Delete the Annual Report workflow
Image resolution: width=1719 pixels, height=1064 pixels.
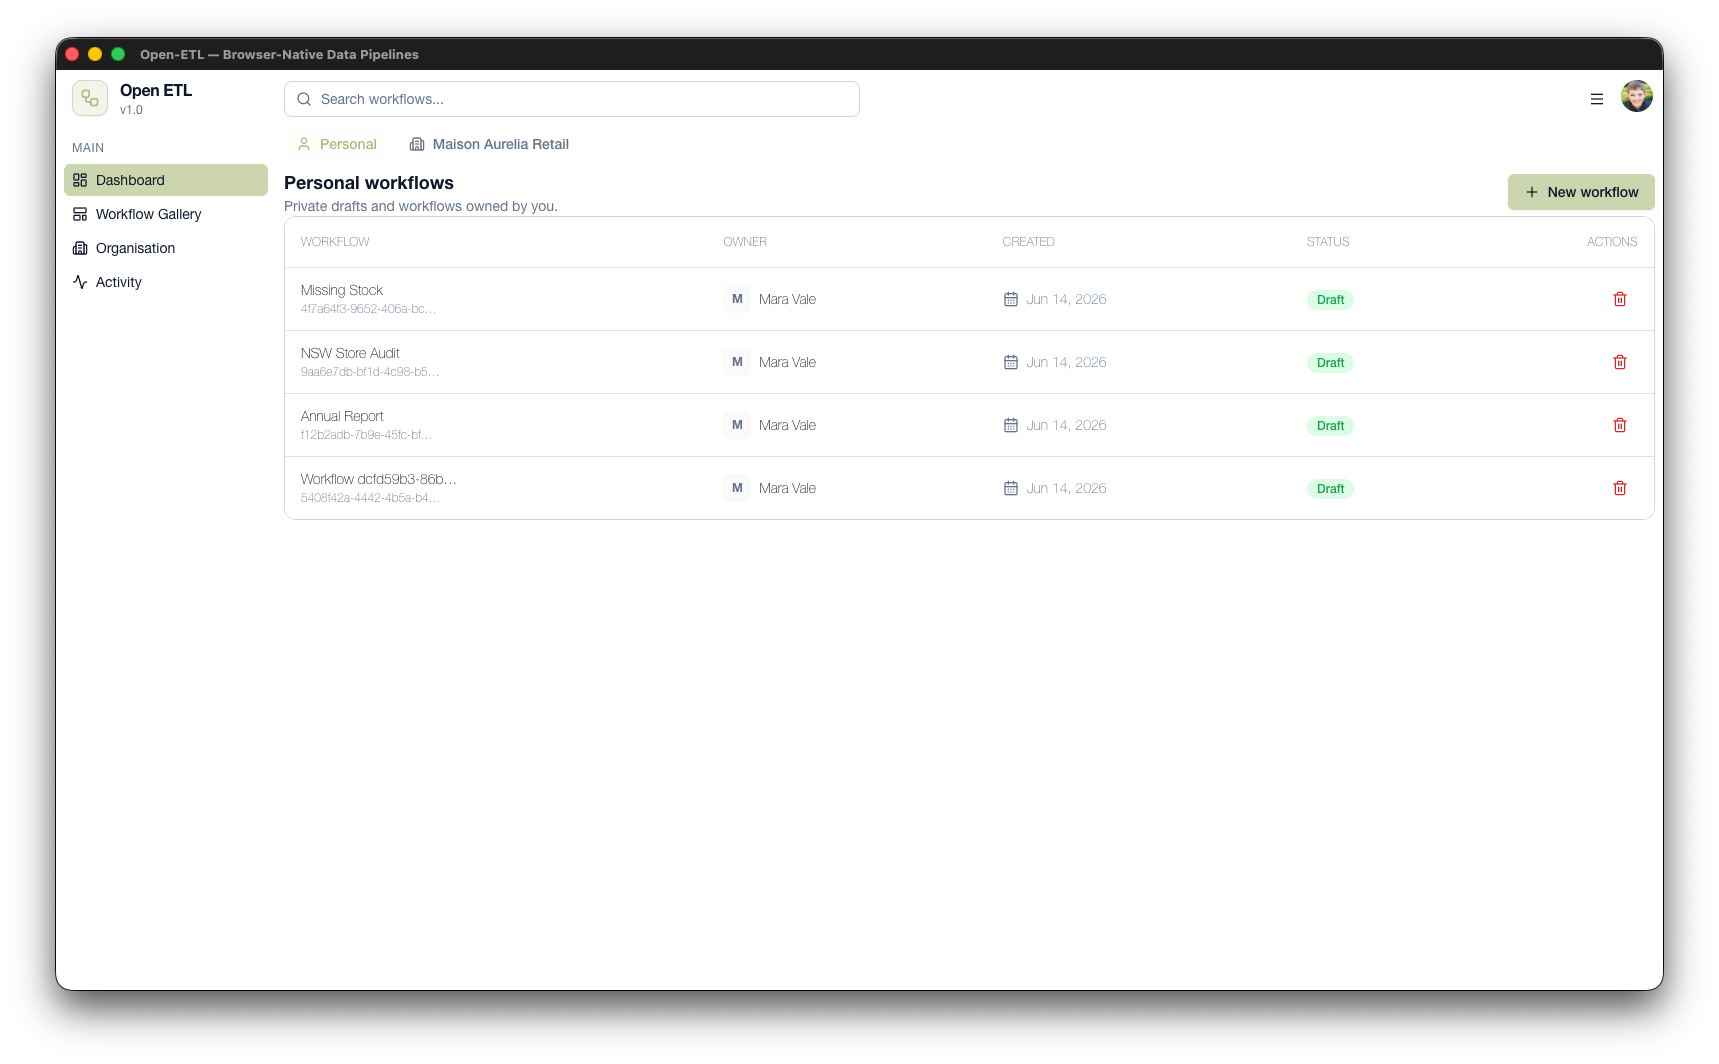(1619, 425)
